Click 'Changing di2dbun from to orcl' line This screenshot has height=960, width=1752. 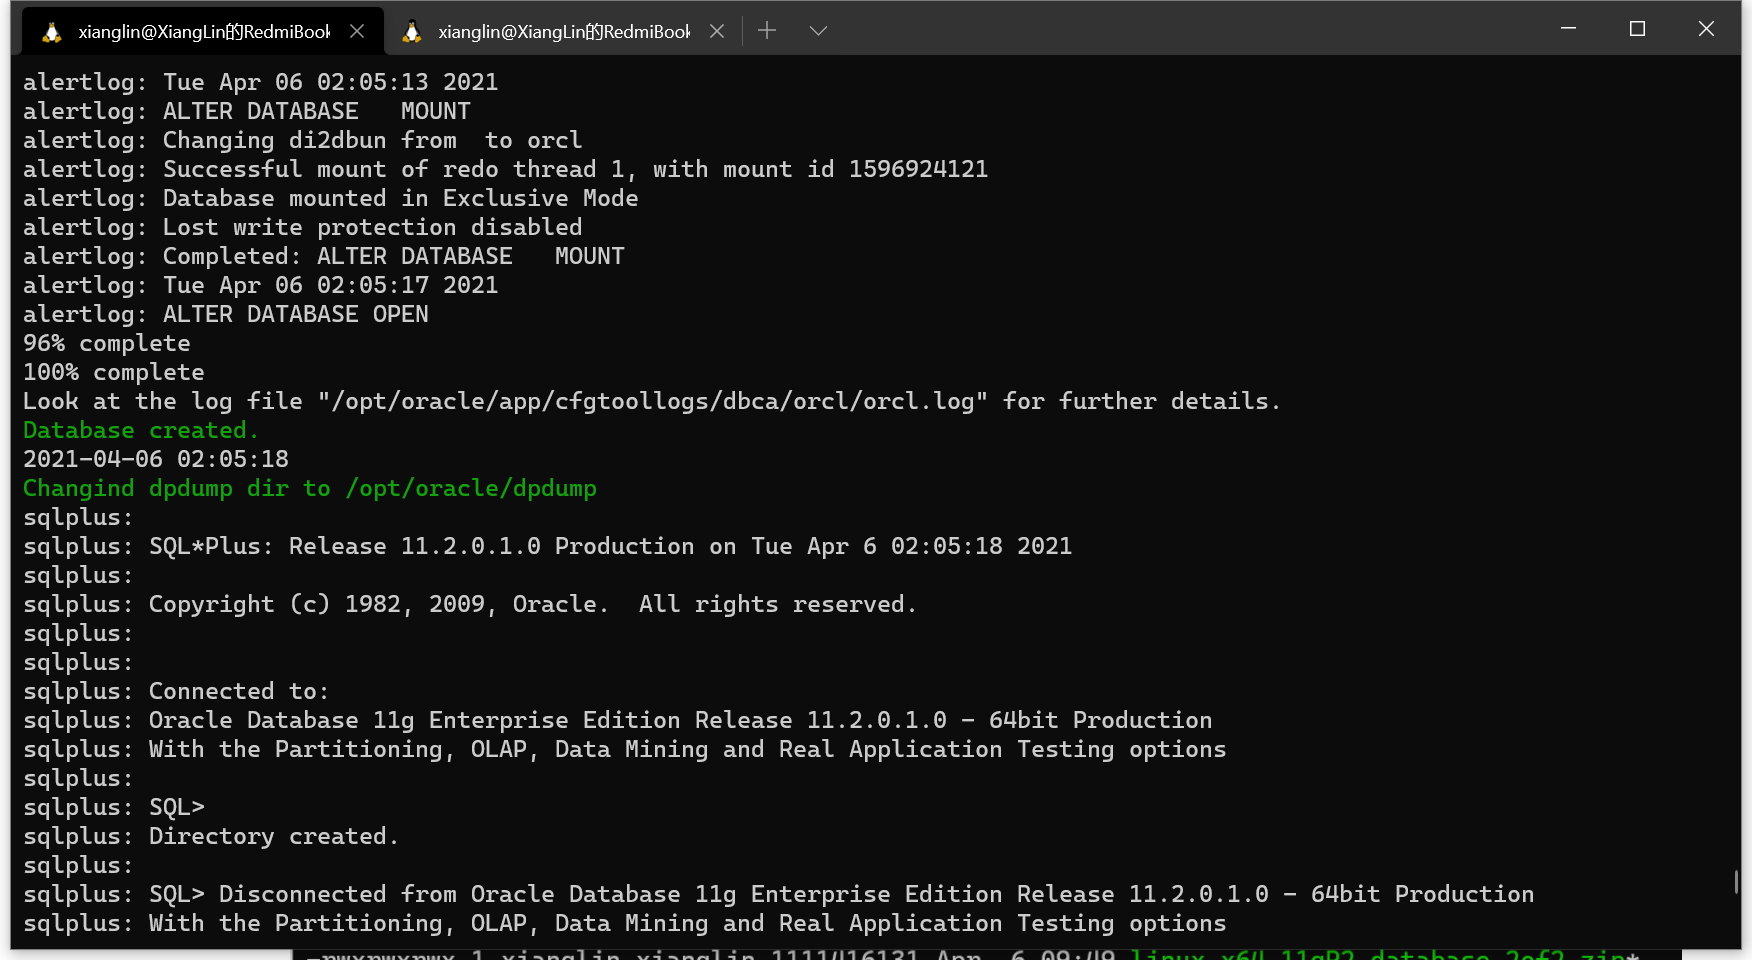tap(303, 140)
